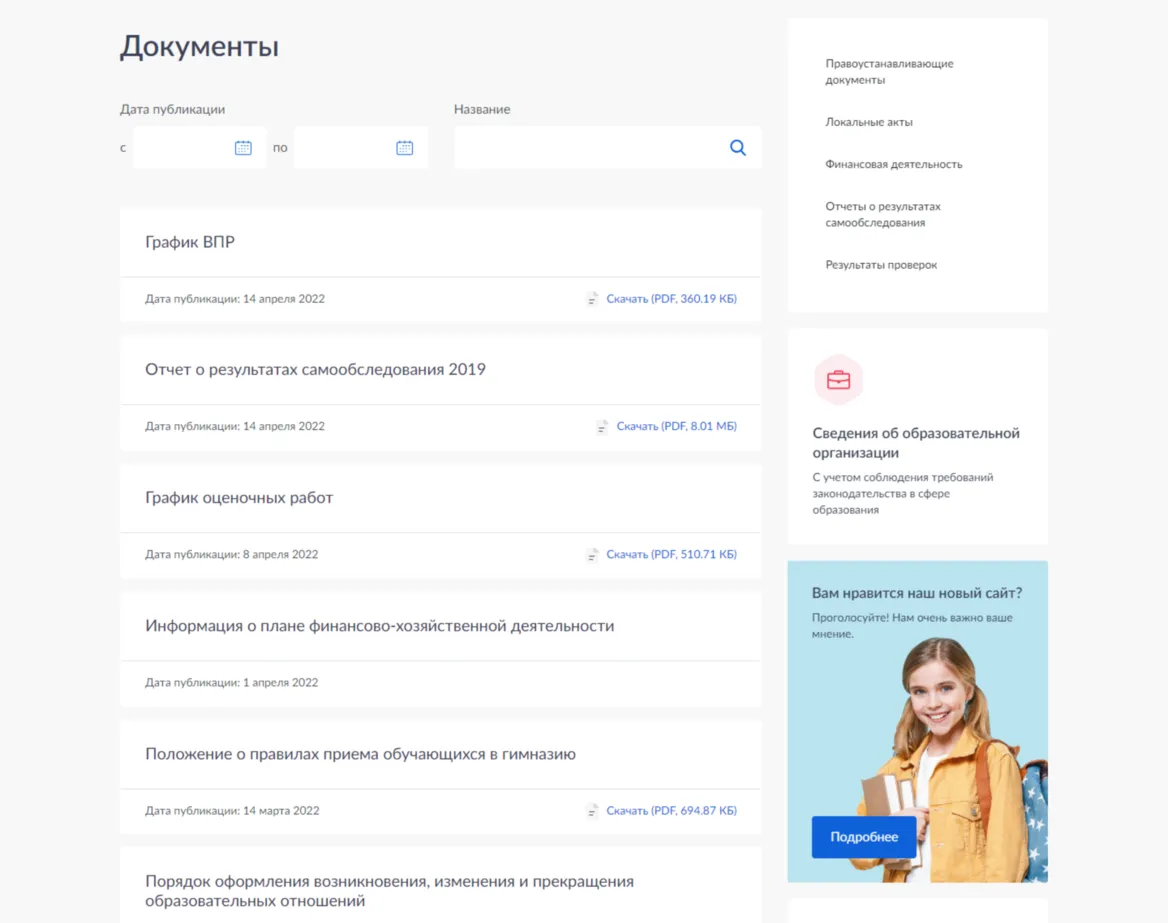1168x923 pixels.
Task: Open Локальные акты section
Action: click(x=869, y=122)
